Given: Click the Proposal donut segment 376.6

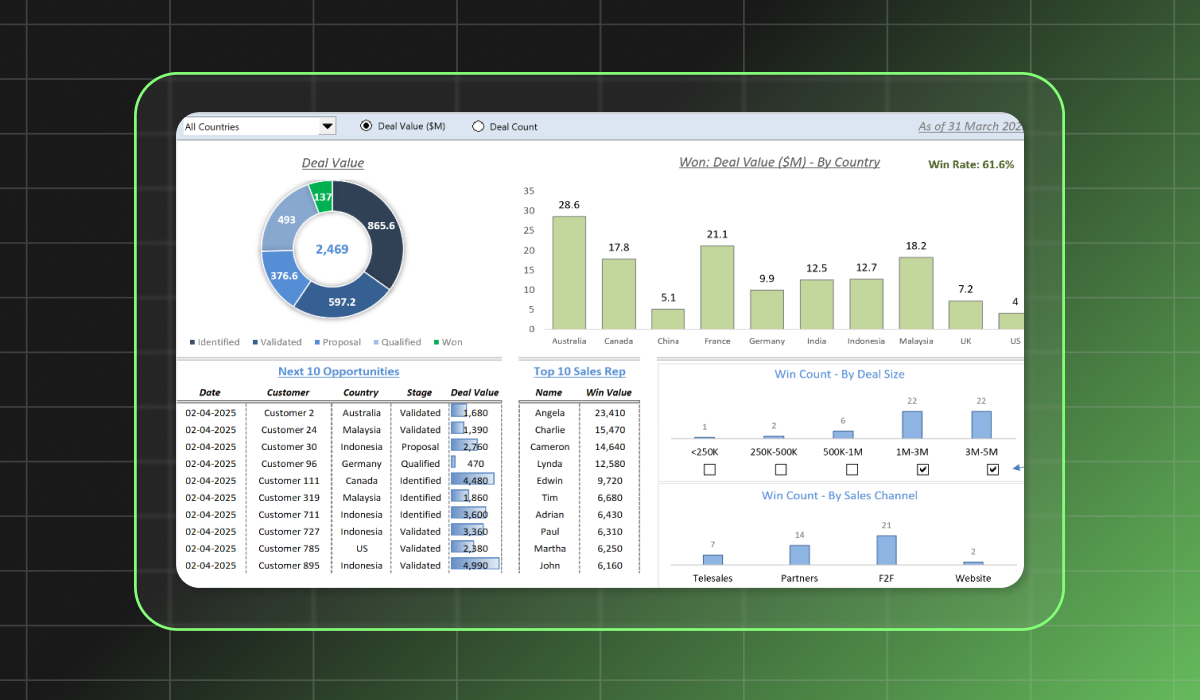Looking at the screenshot, I should [x=283, y=277].
